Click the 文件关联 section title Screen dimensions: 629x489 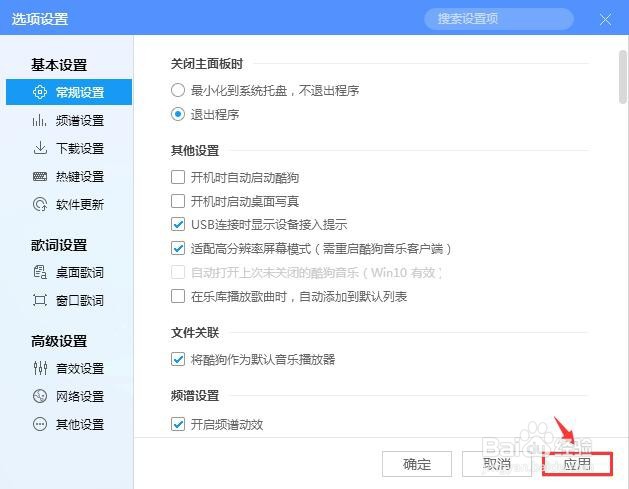195,333
